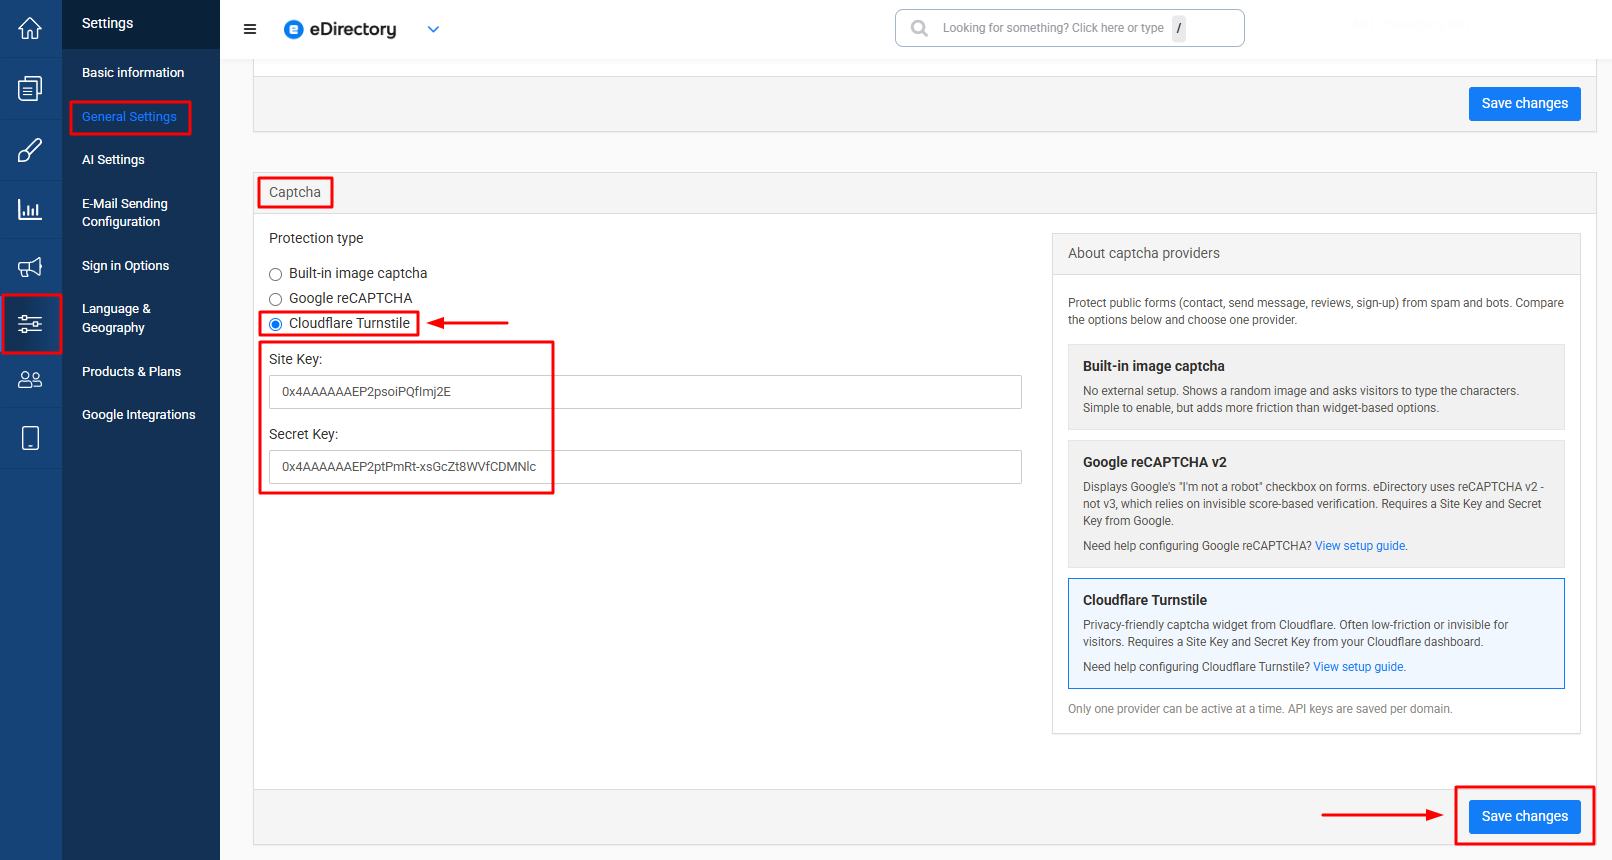Viewport: 1612px width, 860px height.
Task: Click the search box at top
Action: pos(1069,28)
